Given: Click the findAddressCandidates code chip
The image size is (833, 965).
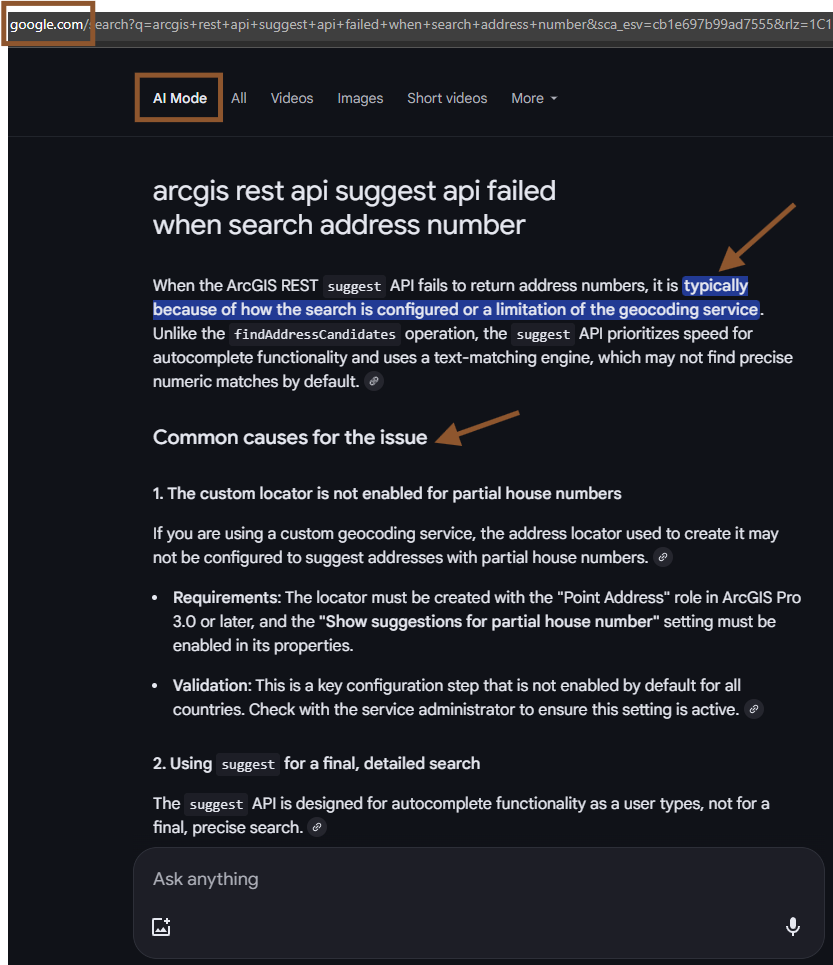Looking at the screenshot, I should click(x=314, y=334).
